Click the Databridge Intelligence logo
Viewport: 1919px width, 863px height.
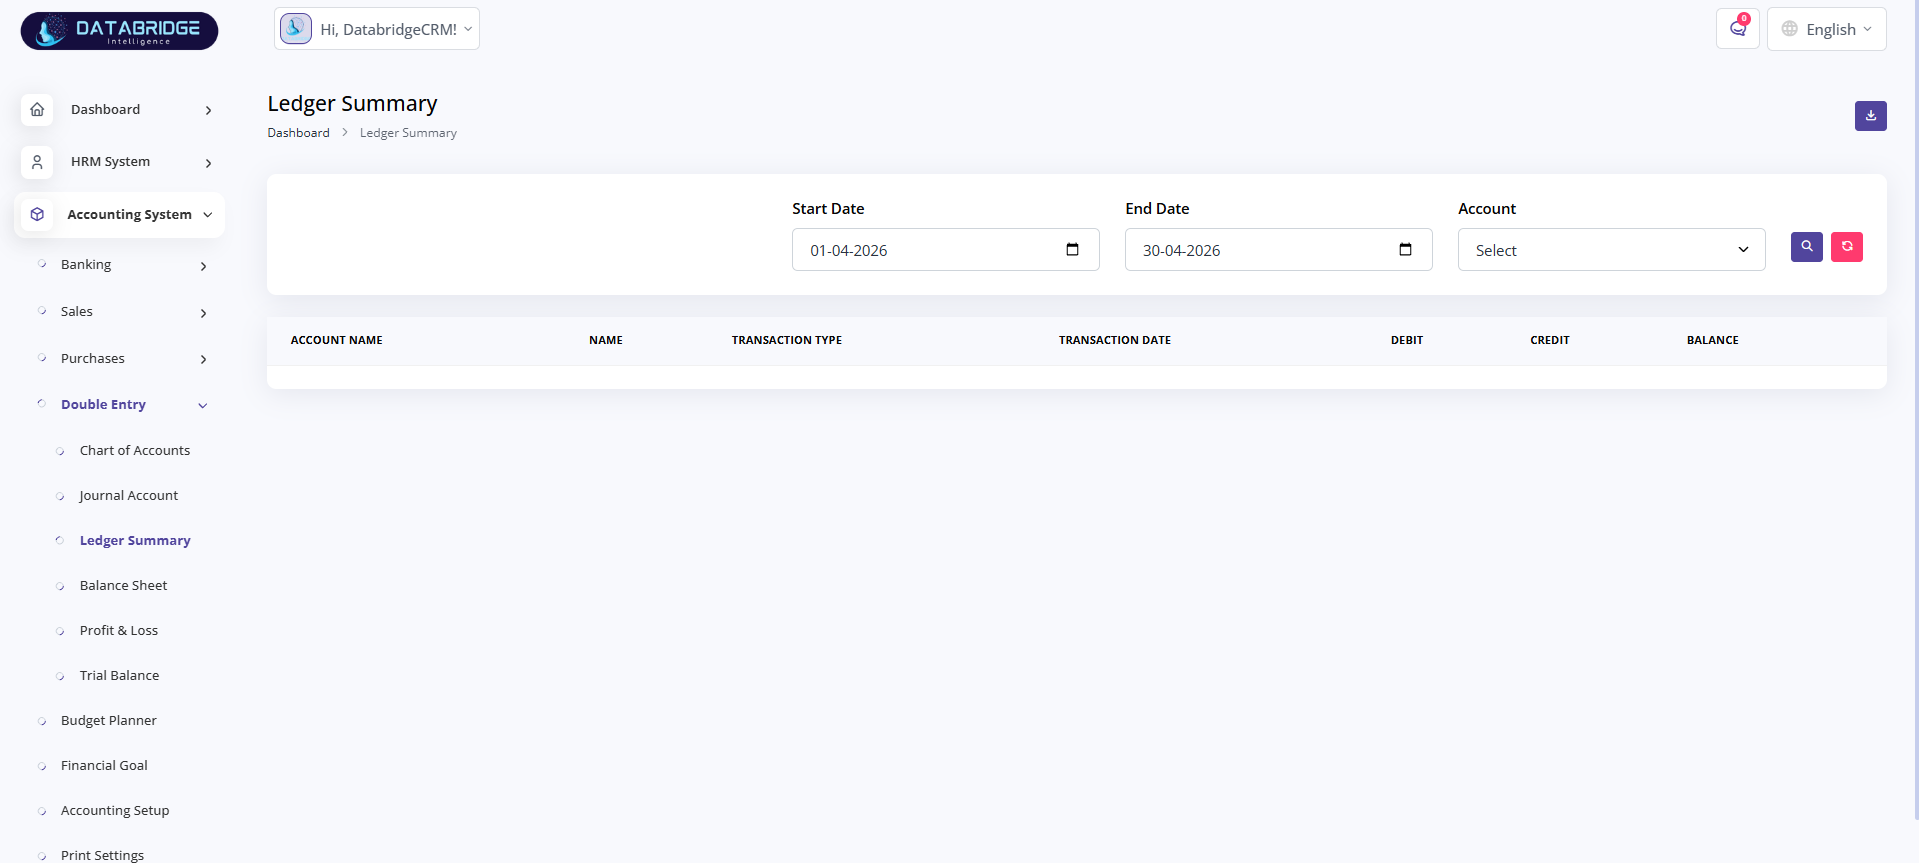pos(119,31)
